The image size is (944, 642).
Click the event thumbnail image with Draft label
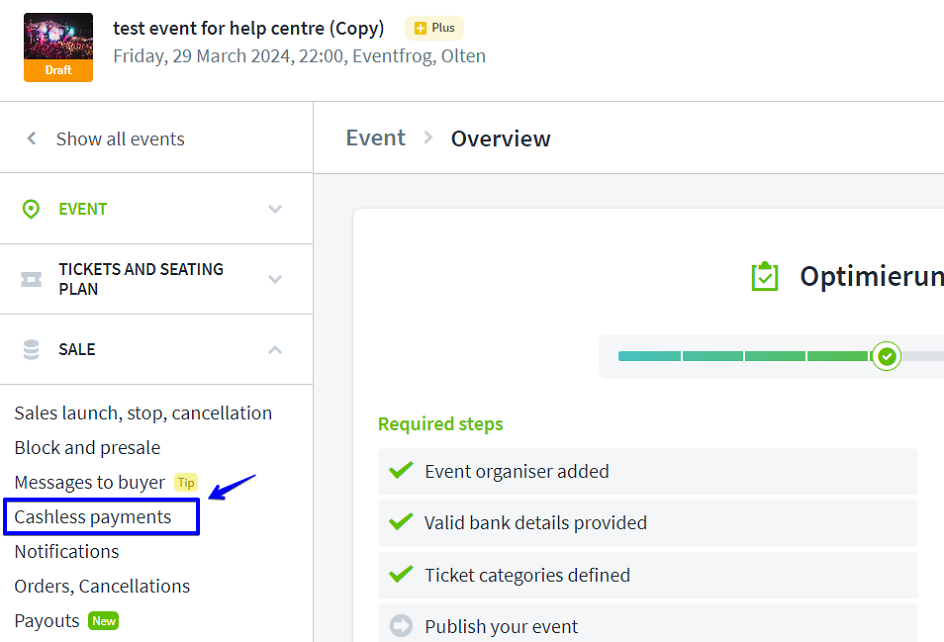[58, 47]
